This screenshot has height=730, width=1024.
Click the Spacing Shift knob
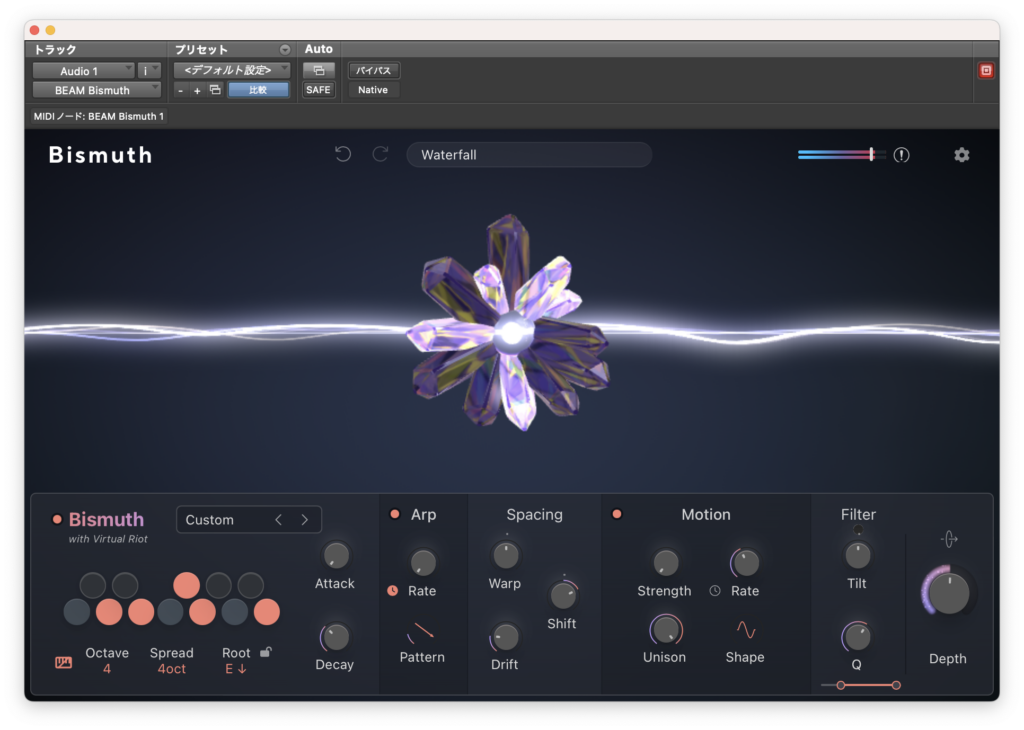(562, 595)
